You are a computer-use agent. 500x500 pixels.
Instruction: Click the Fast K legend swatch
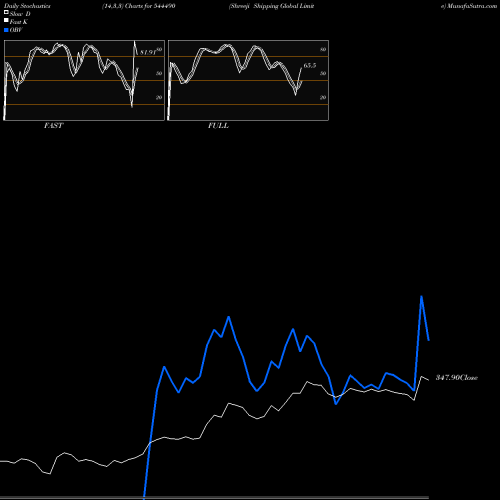[x=6, y=21]
